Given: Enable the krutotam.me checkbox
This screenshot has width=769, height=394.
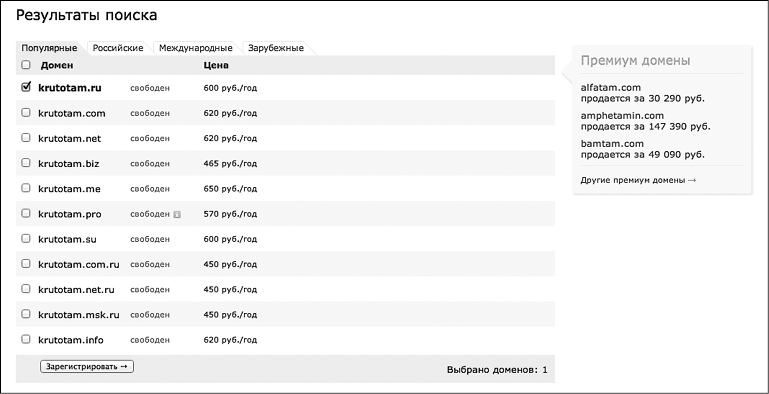Looking at the screenshot, I should coord(26,188).
